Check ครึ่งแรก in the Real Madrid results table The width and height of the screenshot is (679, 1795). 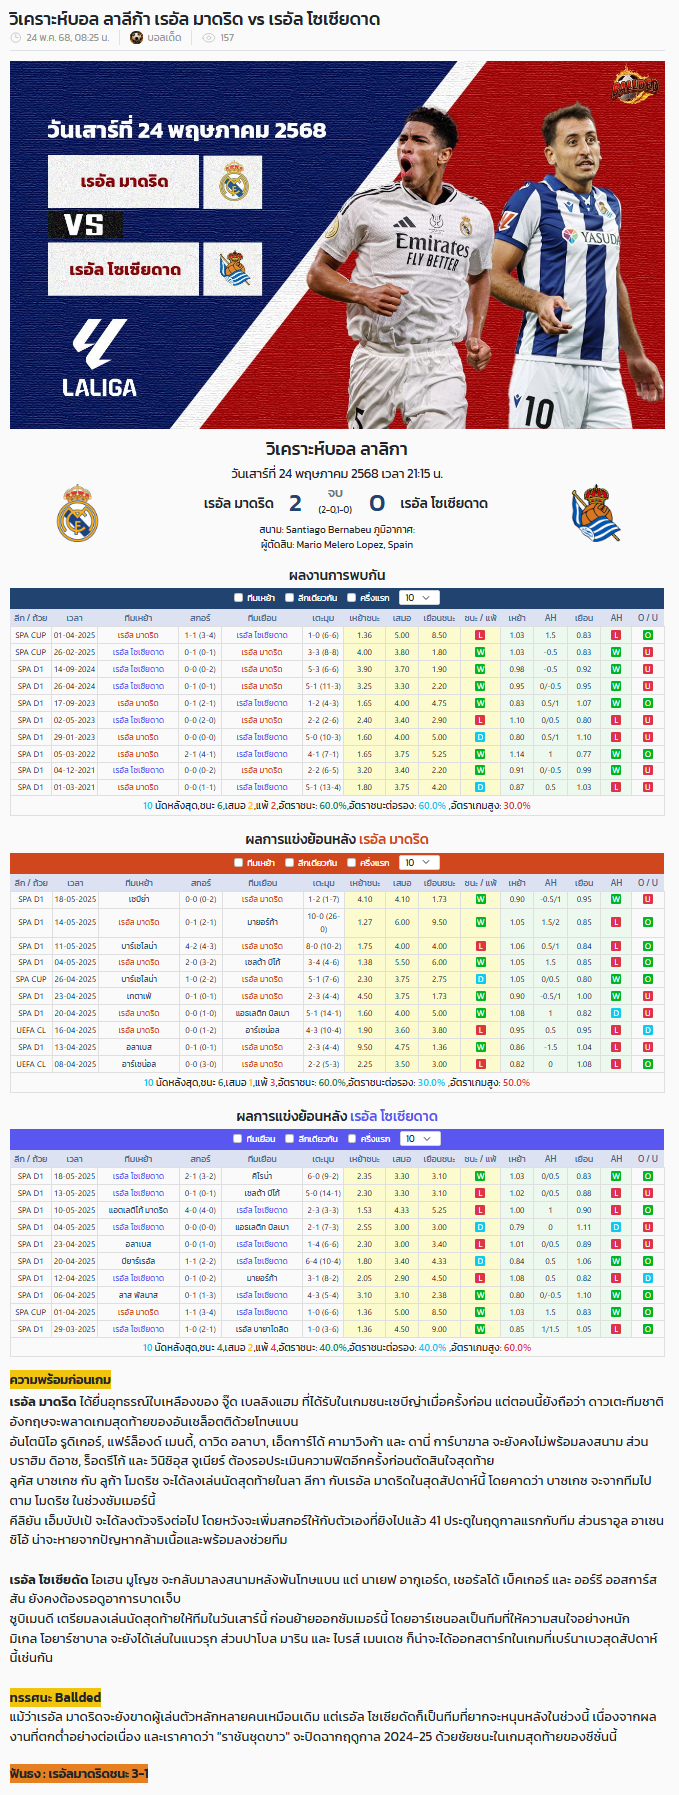(x=352, y=862)
